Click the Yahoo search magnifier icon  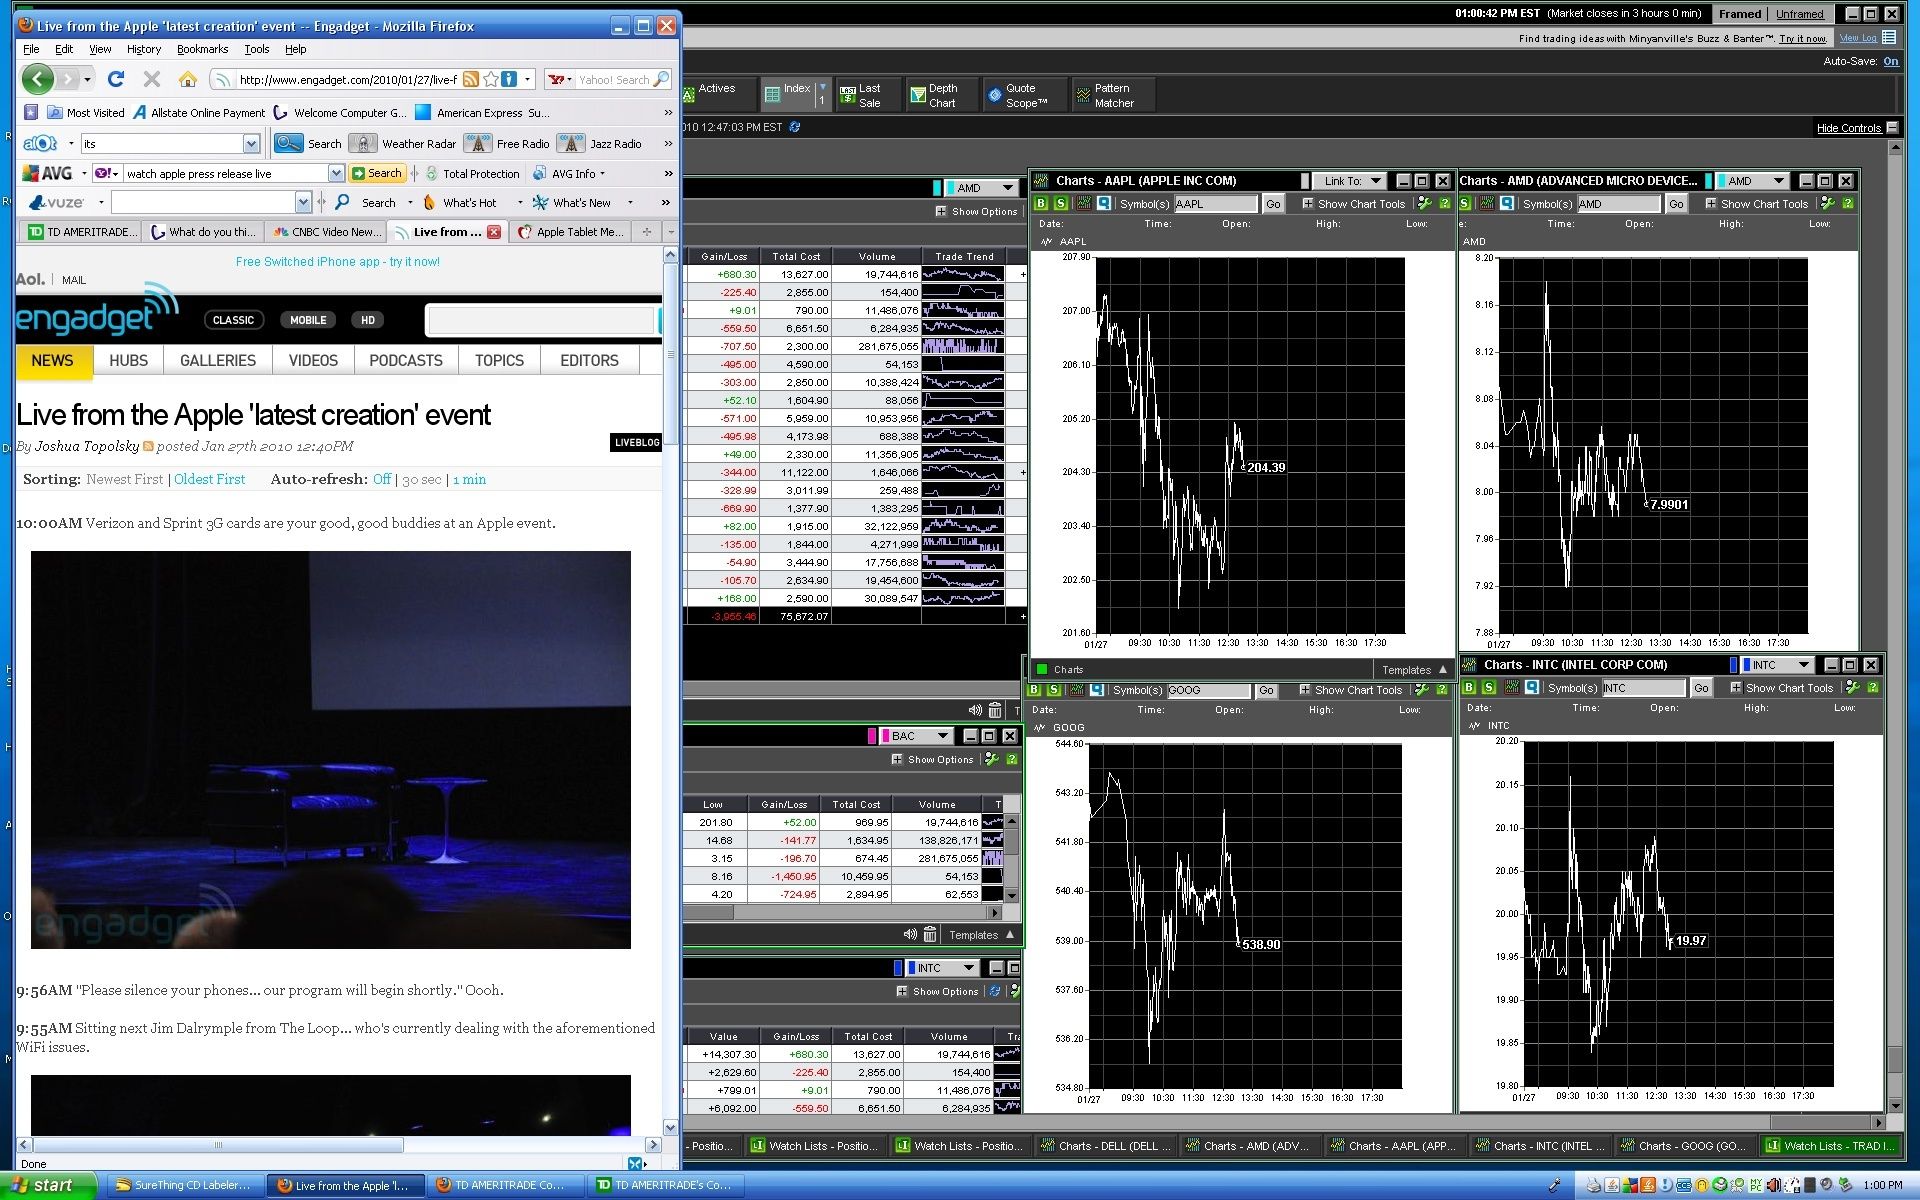click(x=661, y=79)
